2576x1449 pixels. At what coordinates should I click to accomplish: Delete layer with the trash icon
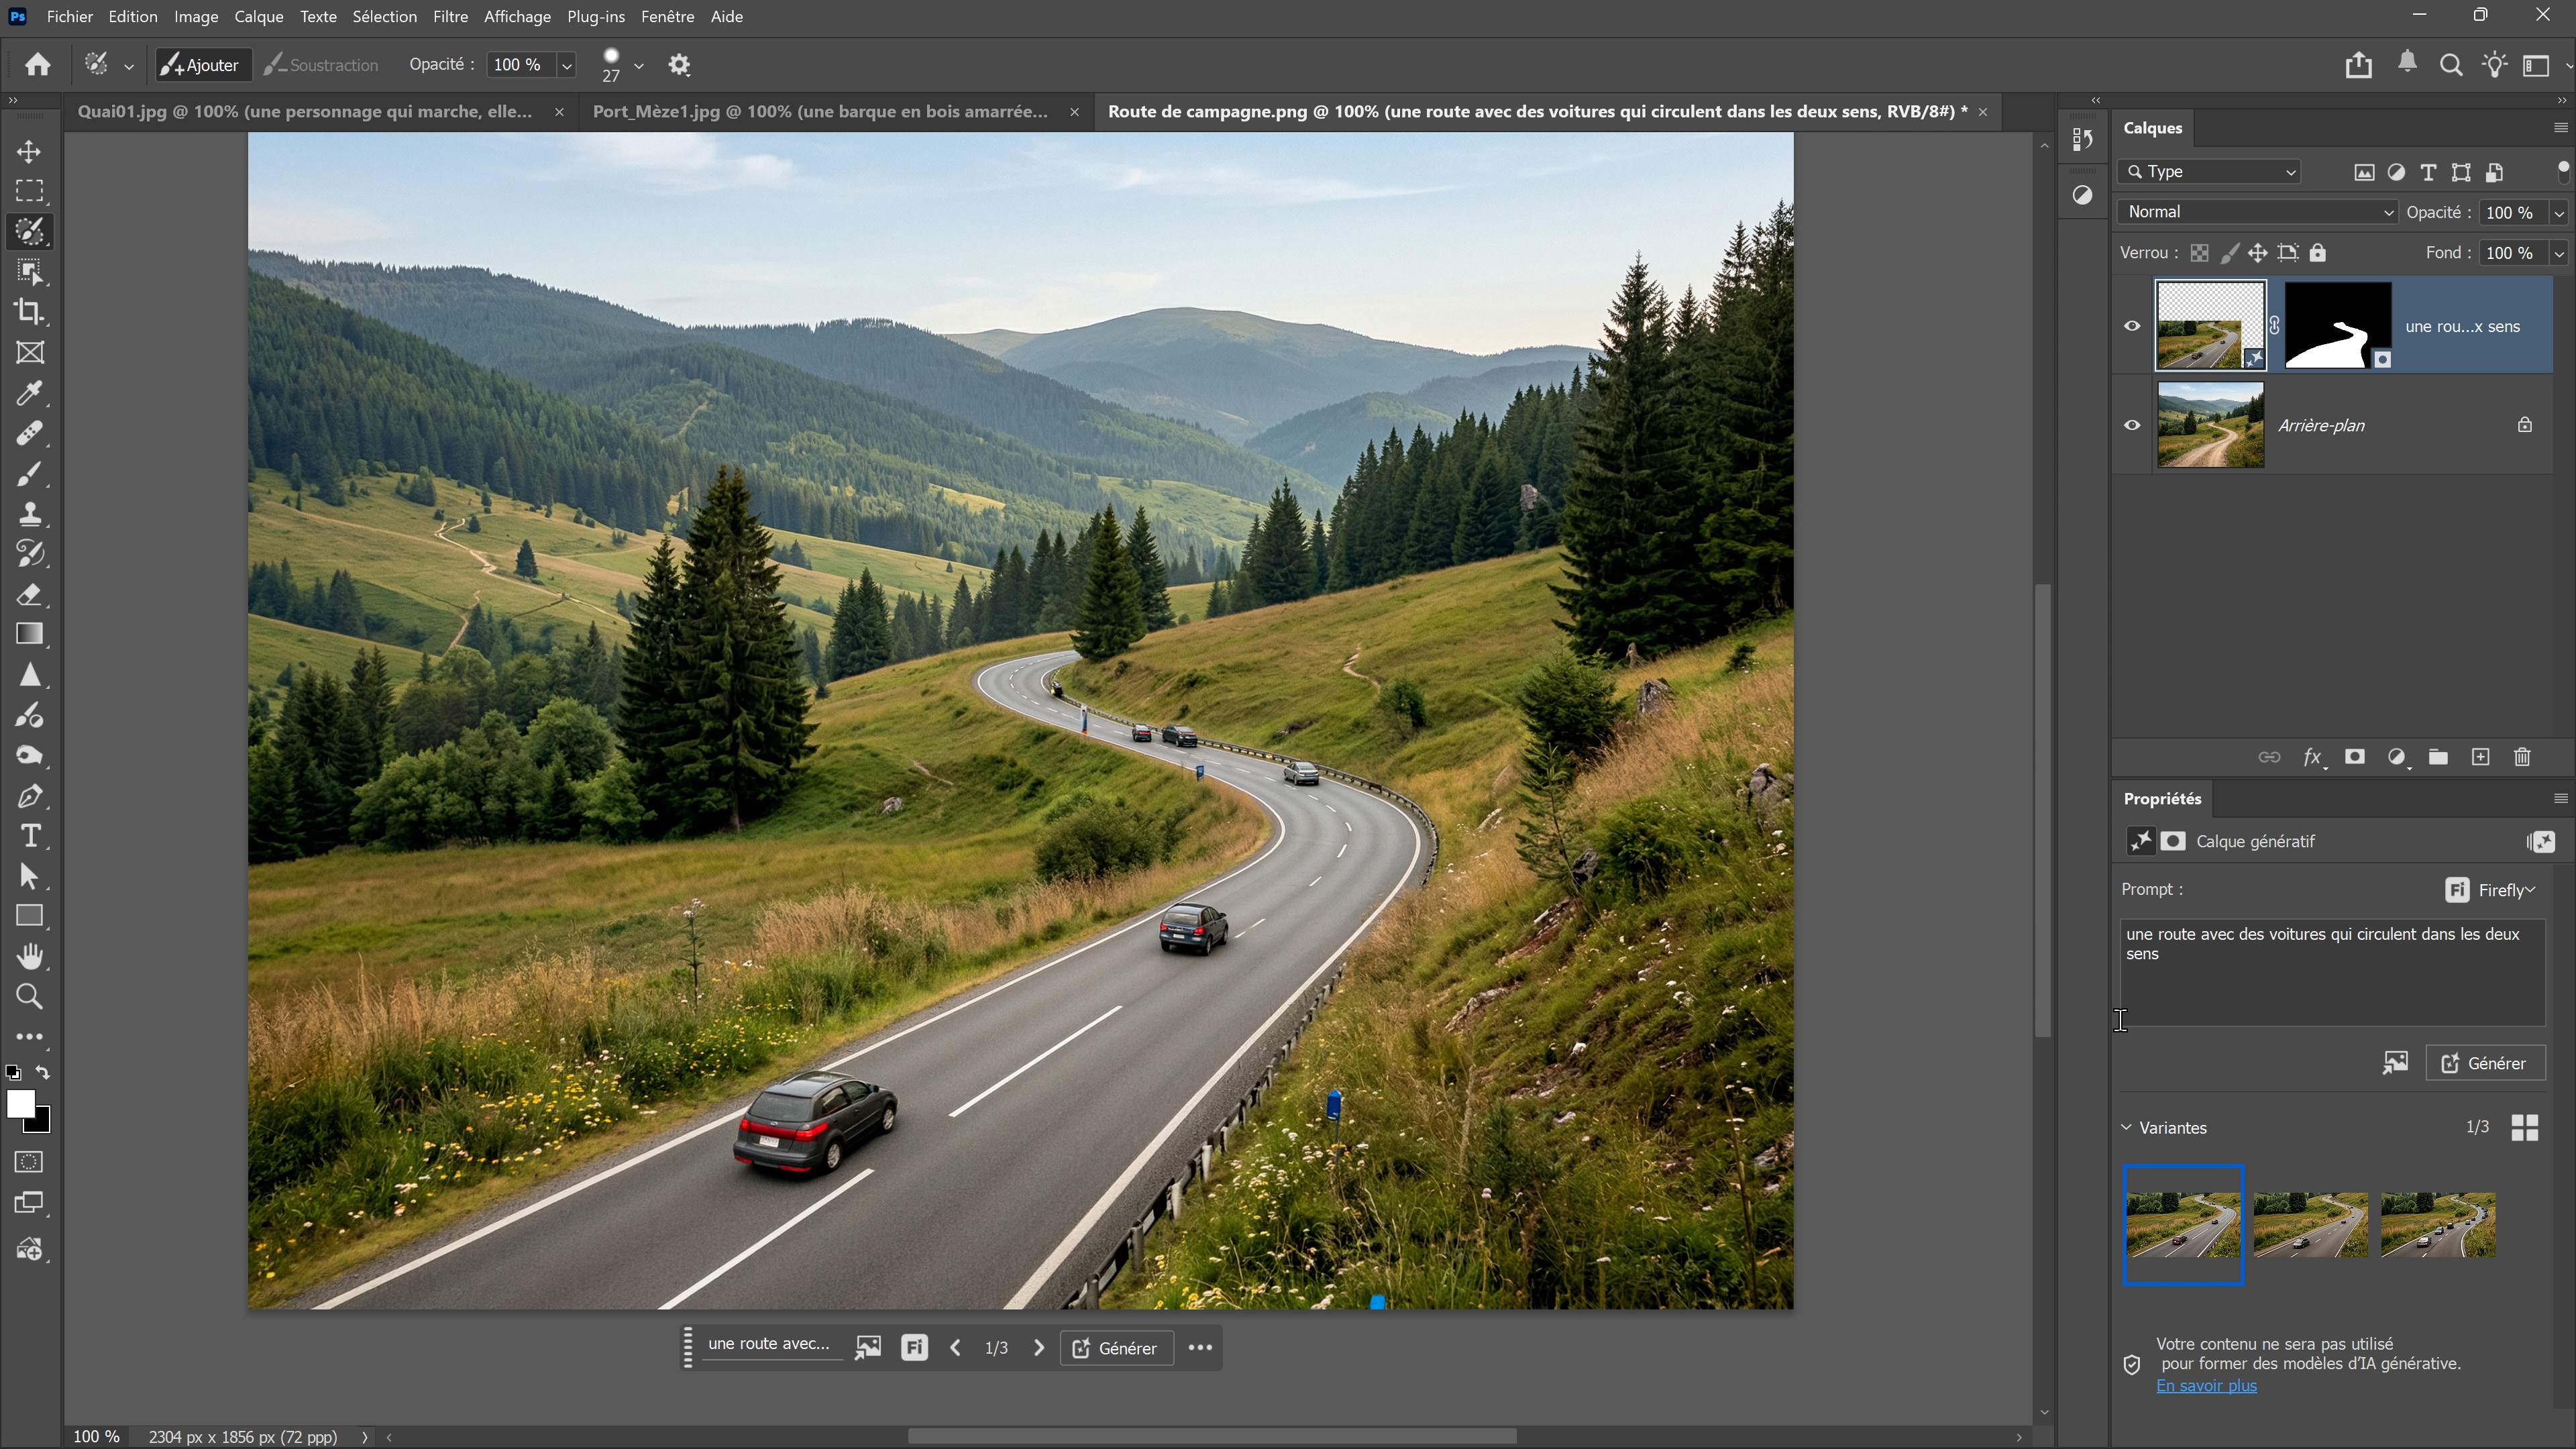pyautogui.click(x=2522, y=757)
